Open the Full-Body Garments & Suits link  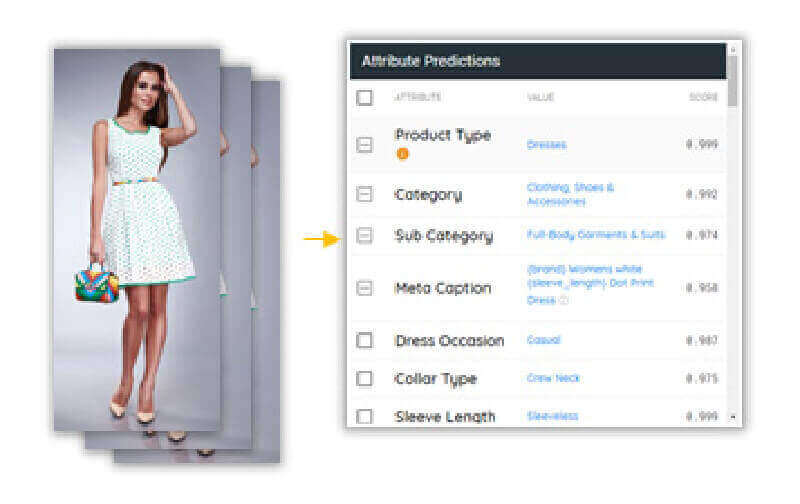pos(596,235)
